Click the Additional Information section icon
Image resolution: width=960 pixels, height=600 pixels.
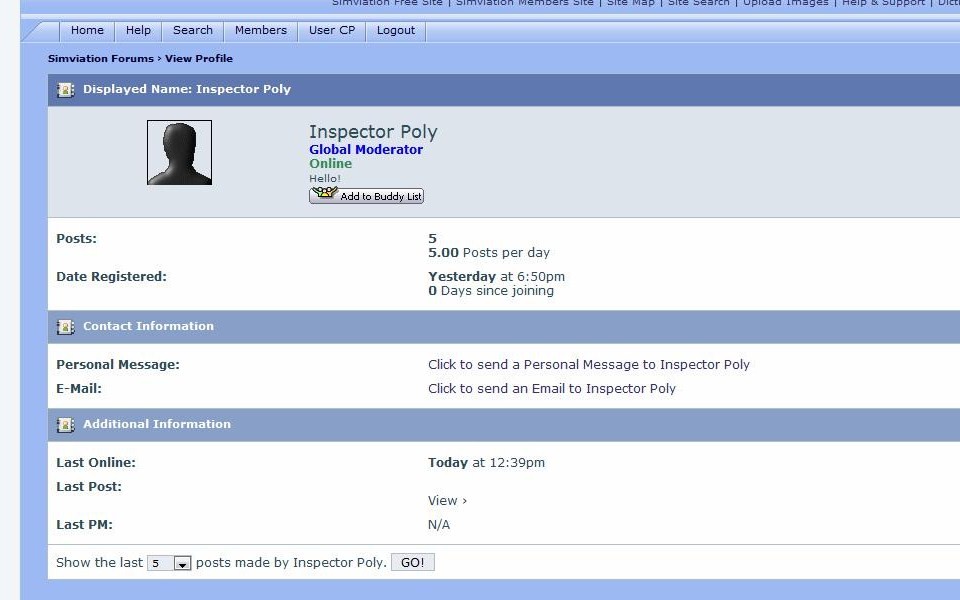tap(66, 425)
